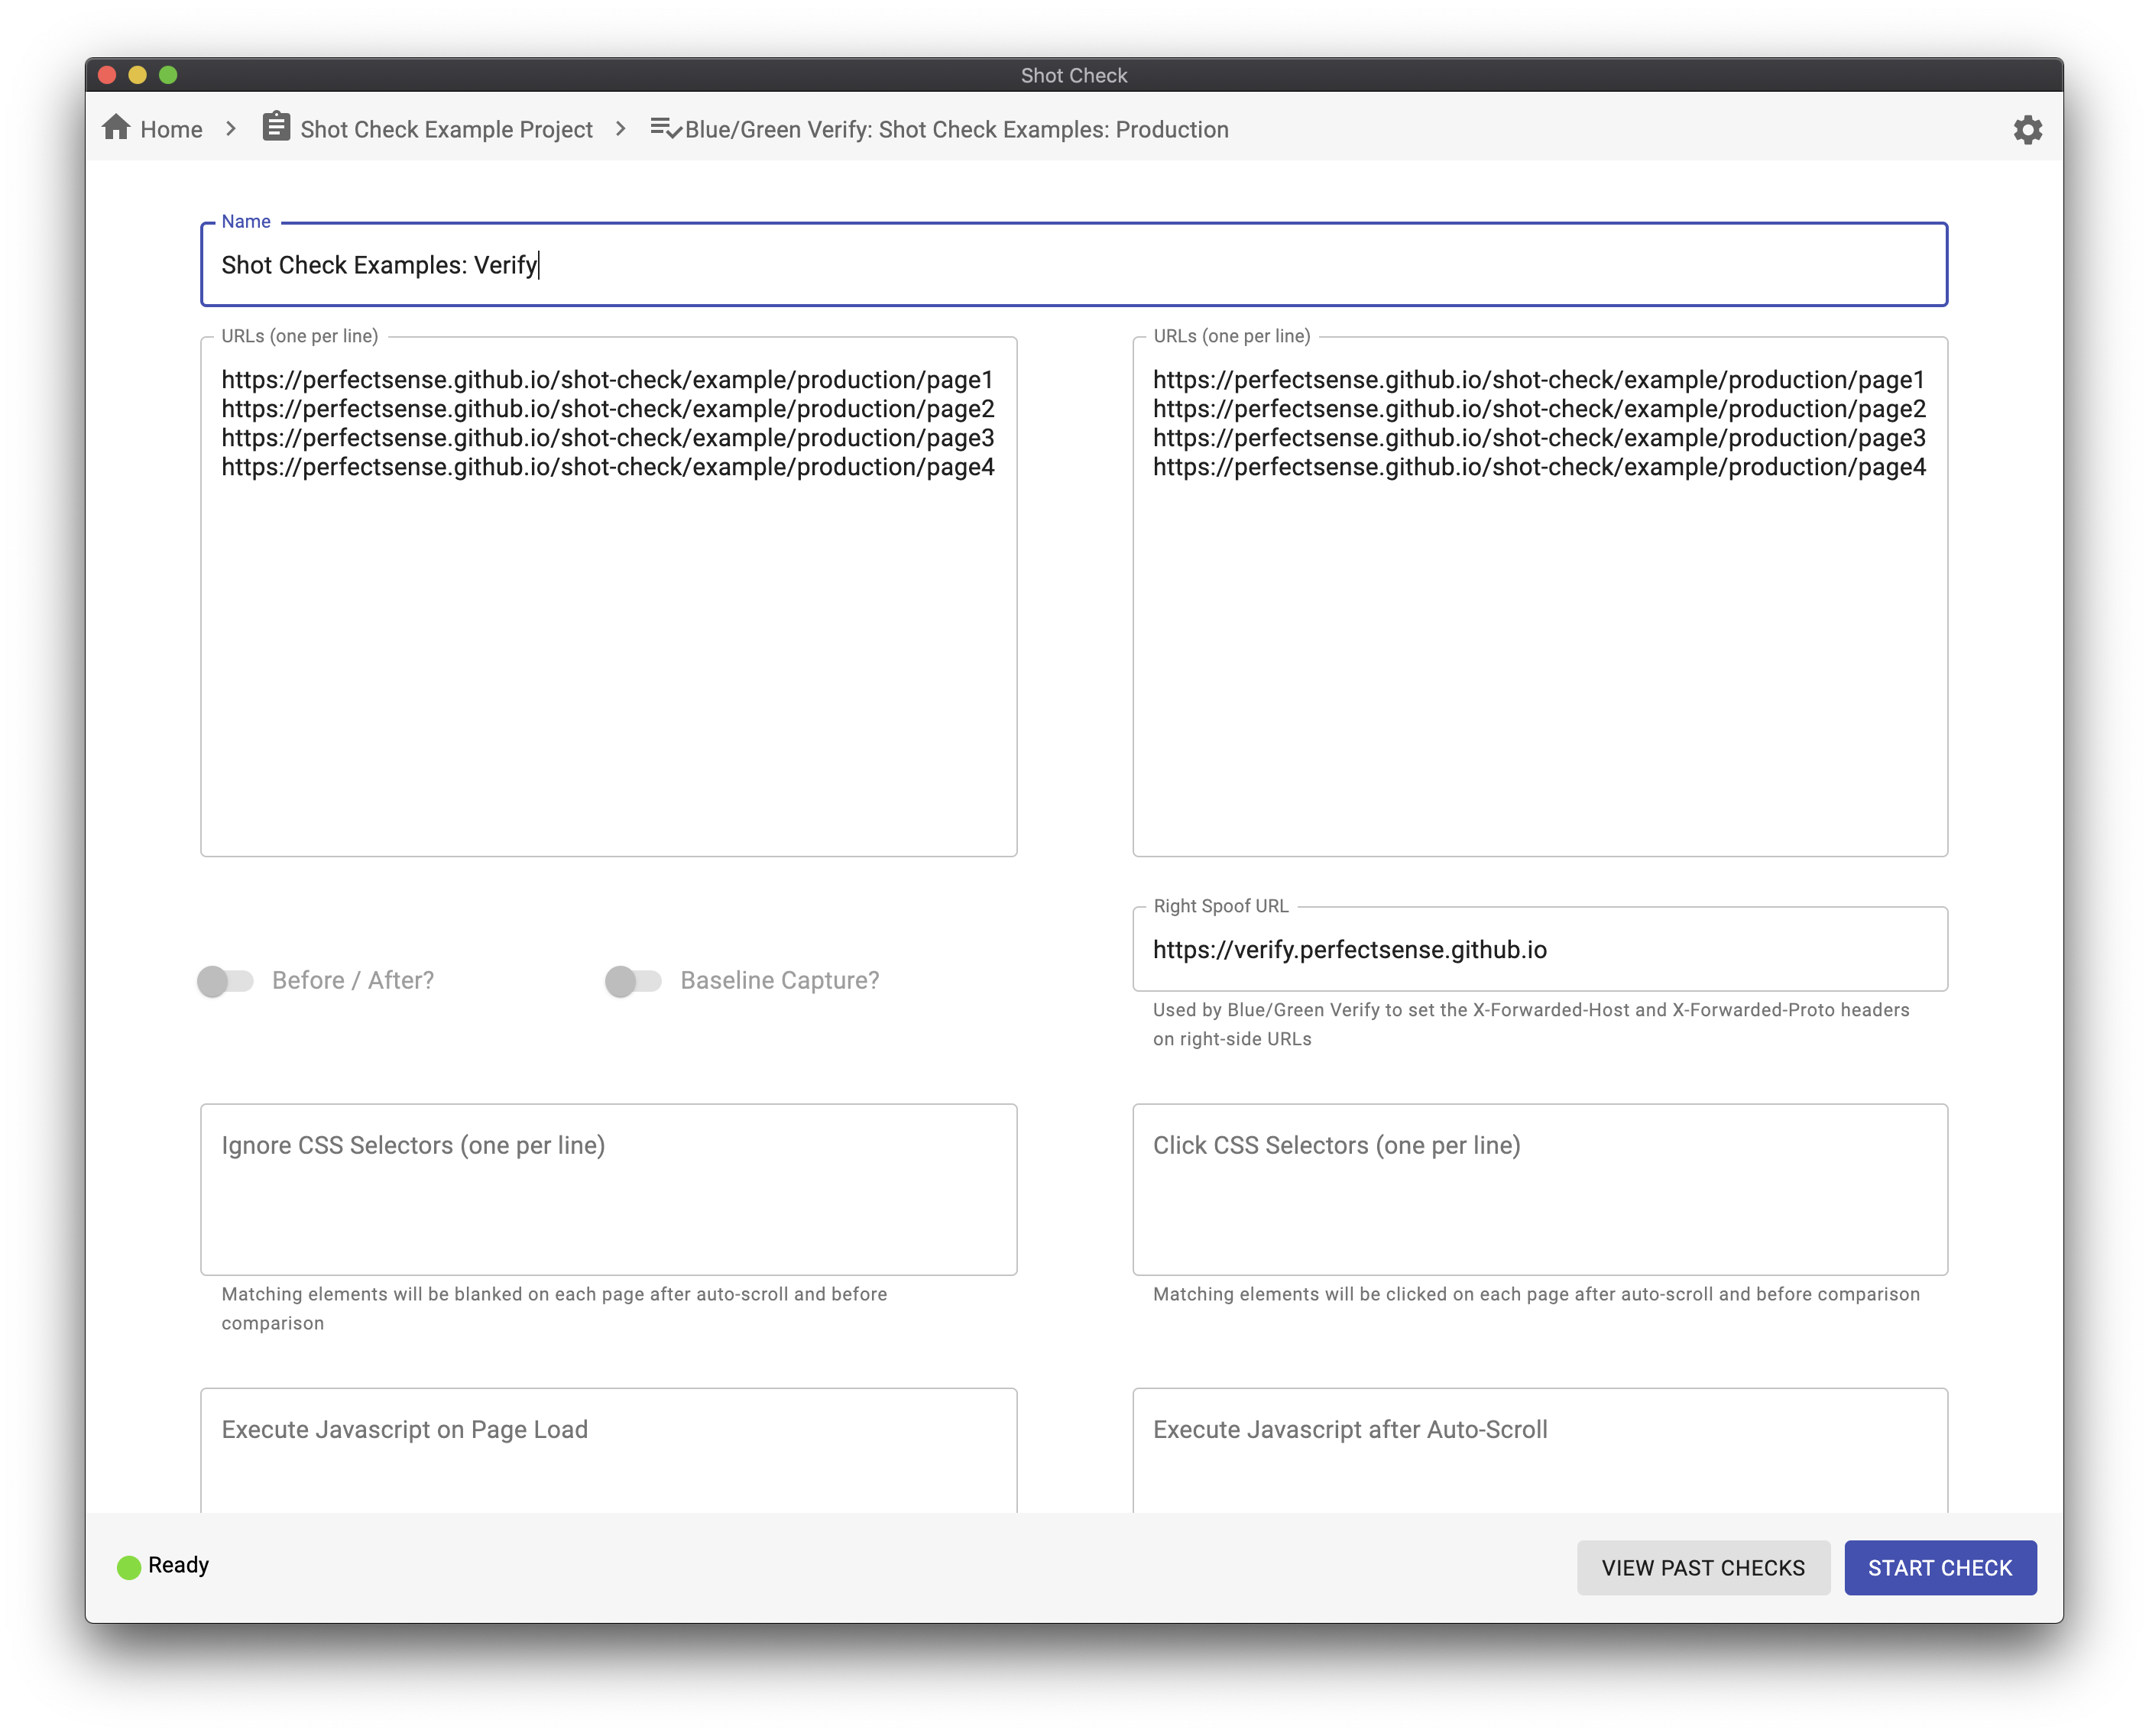Click Execute Javascript on Page Load field
2149x1736 pixels.
click(x=608, y=1453)
